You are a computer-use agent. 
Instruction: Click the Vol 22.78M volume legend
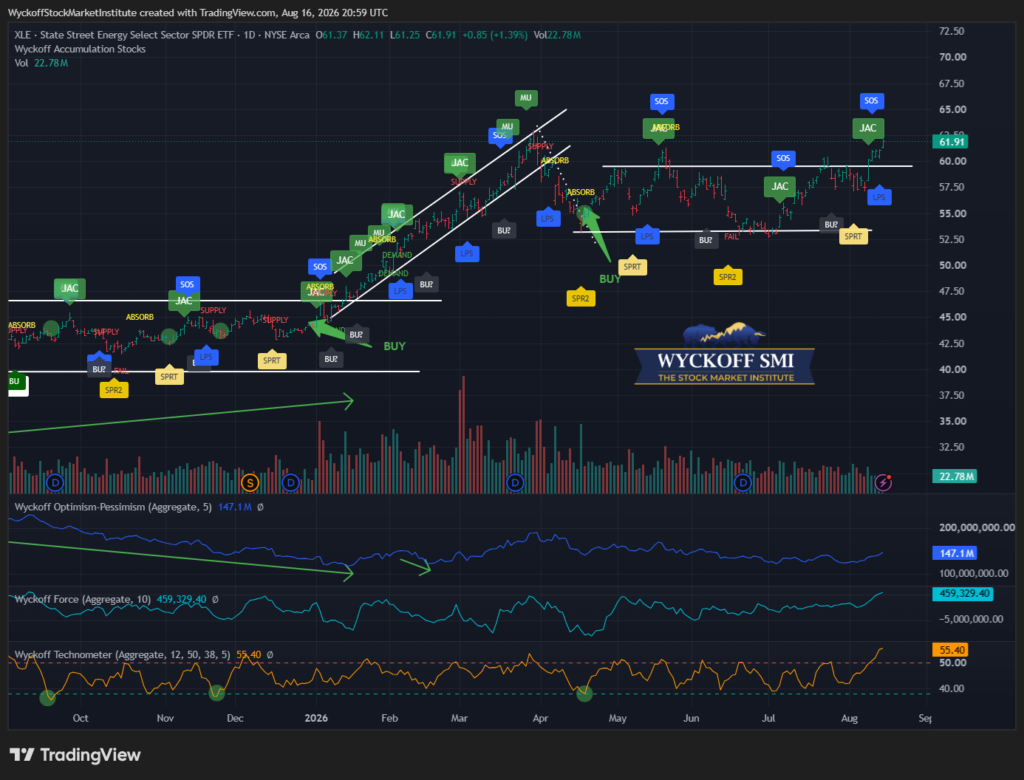click(41, 63)
